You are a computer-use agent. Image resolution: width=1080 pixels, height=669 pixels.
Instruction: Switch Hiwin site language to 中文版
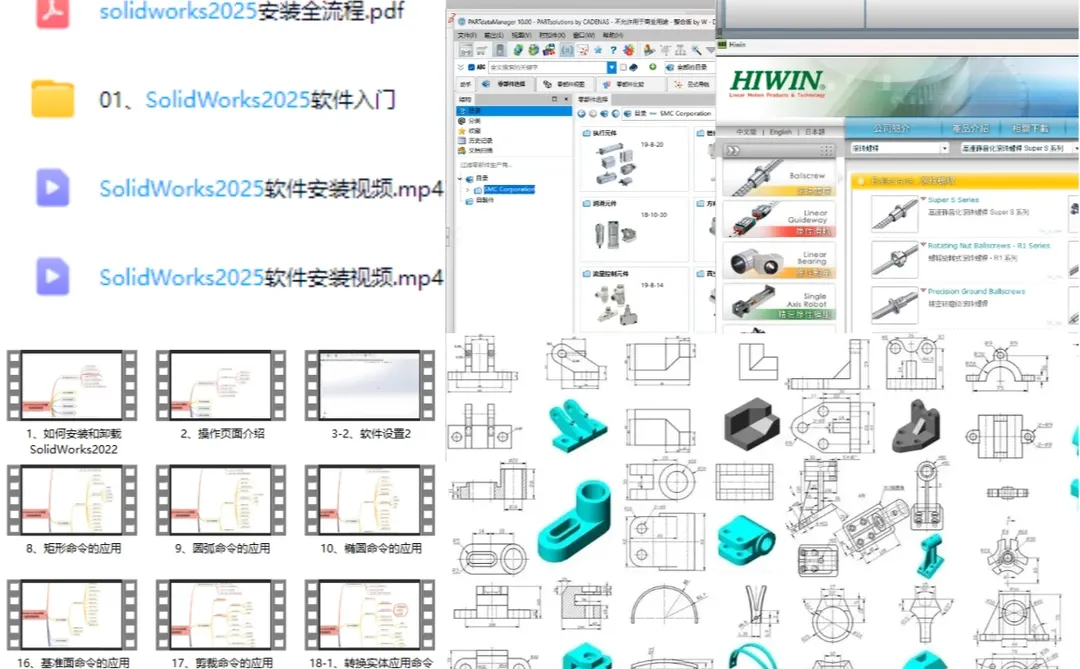click(x=745, y=132)
